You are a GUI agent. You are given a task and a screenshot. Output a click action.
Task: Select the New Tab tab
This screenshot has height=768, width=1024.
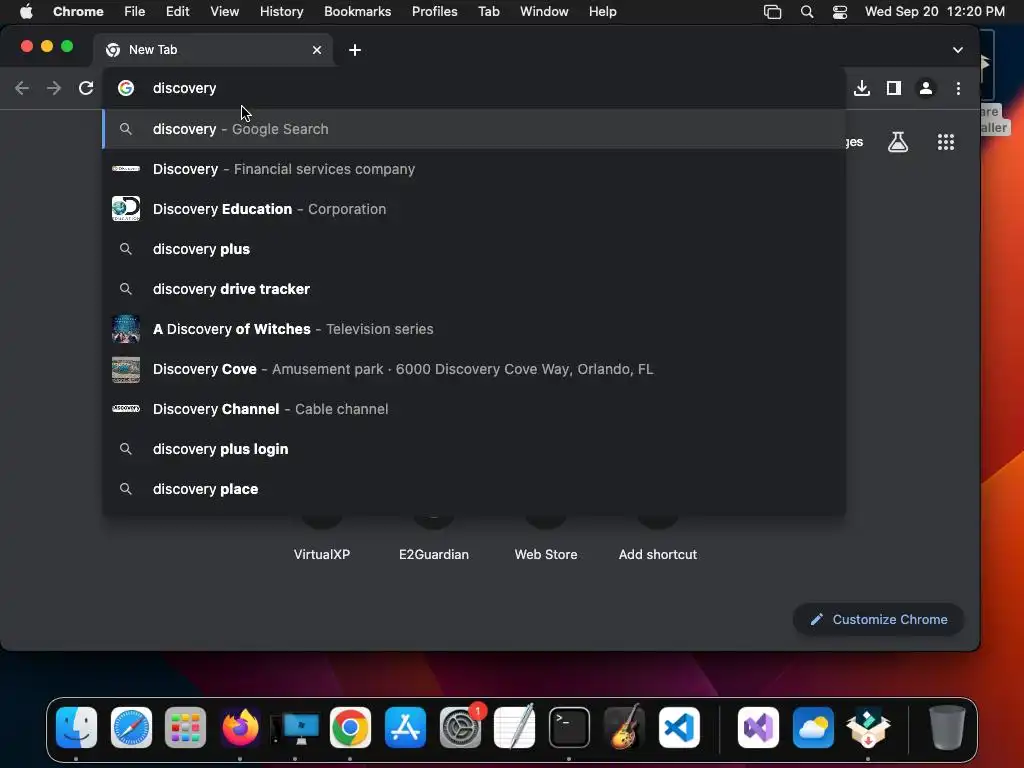tap(214, 50)
